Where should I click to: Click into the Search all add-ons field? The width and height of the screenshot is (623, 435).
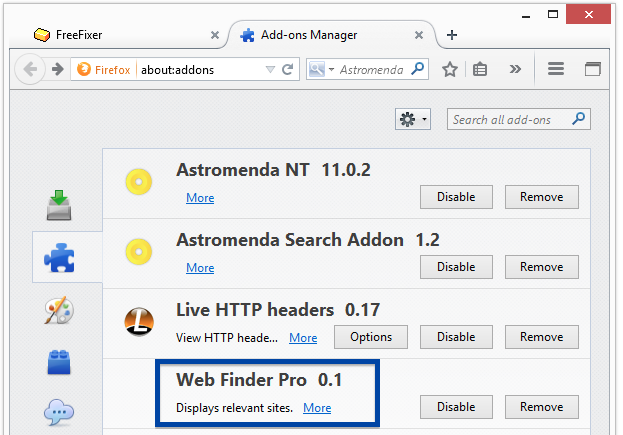519,119
